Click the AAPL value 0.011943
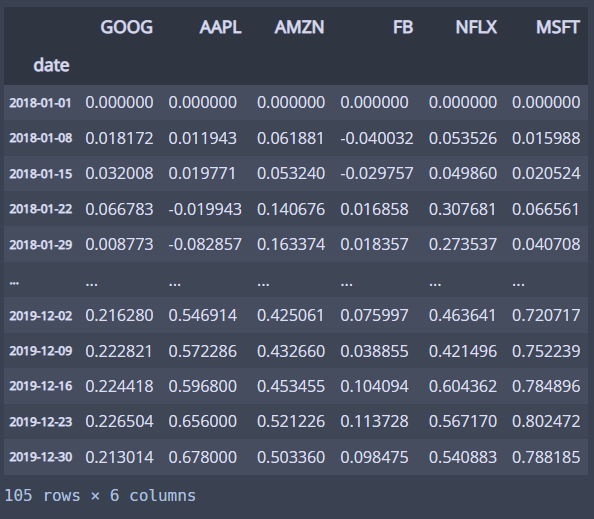 [x=203, y=138]
